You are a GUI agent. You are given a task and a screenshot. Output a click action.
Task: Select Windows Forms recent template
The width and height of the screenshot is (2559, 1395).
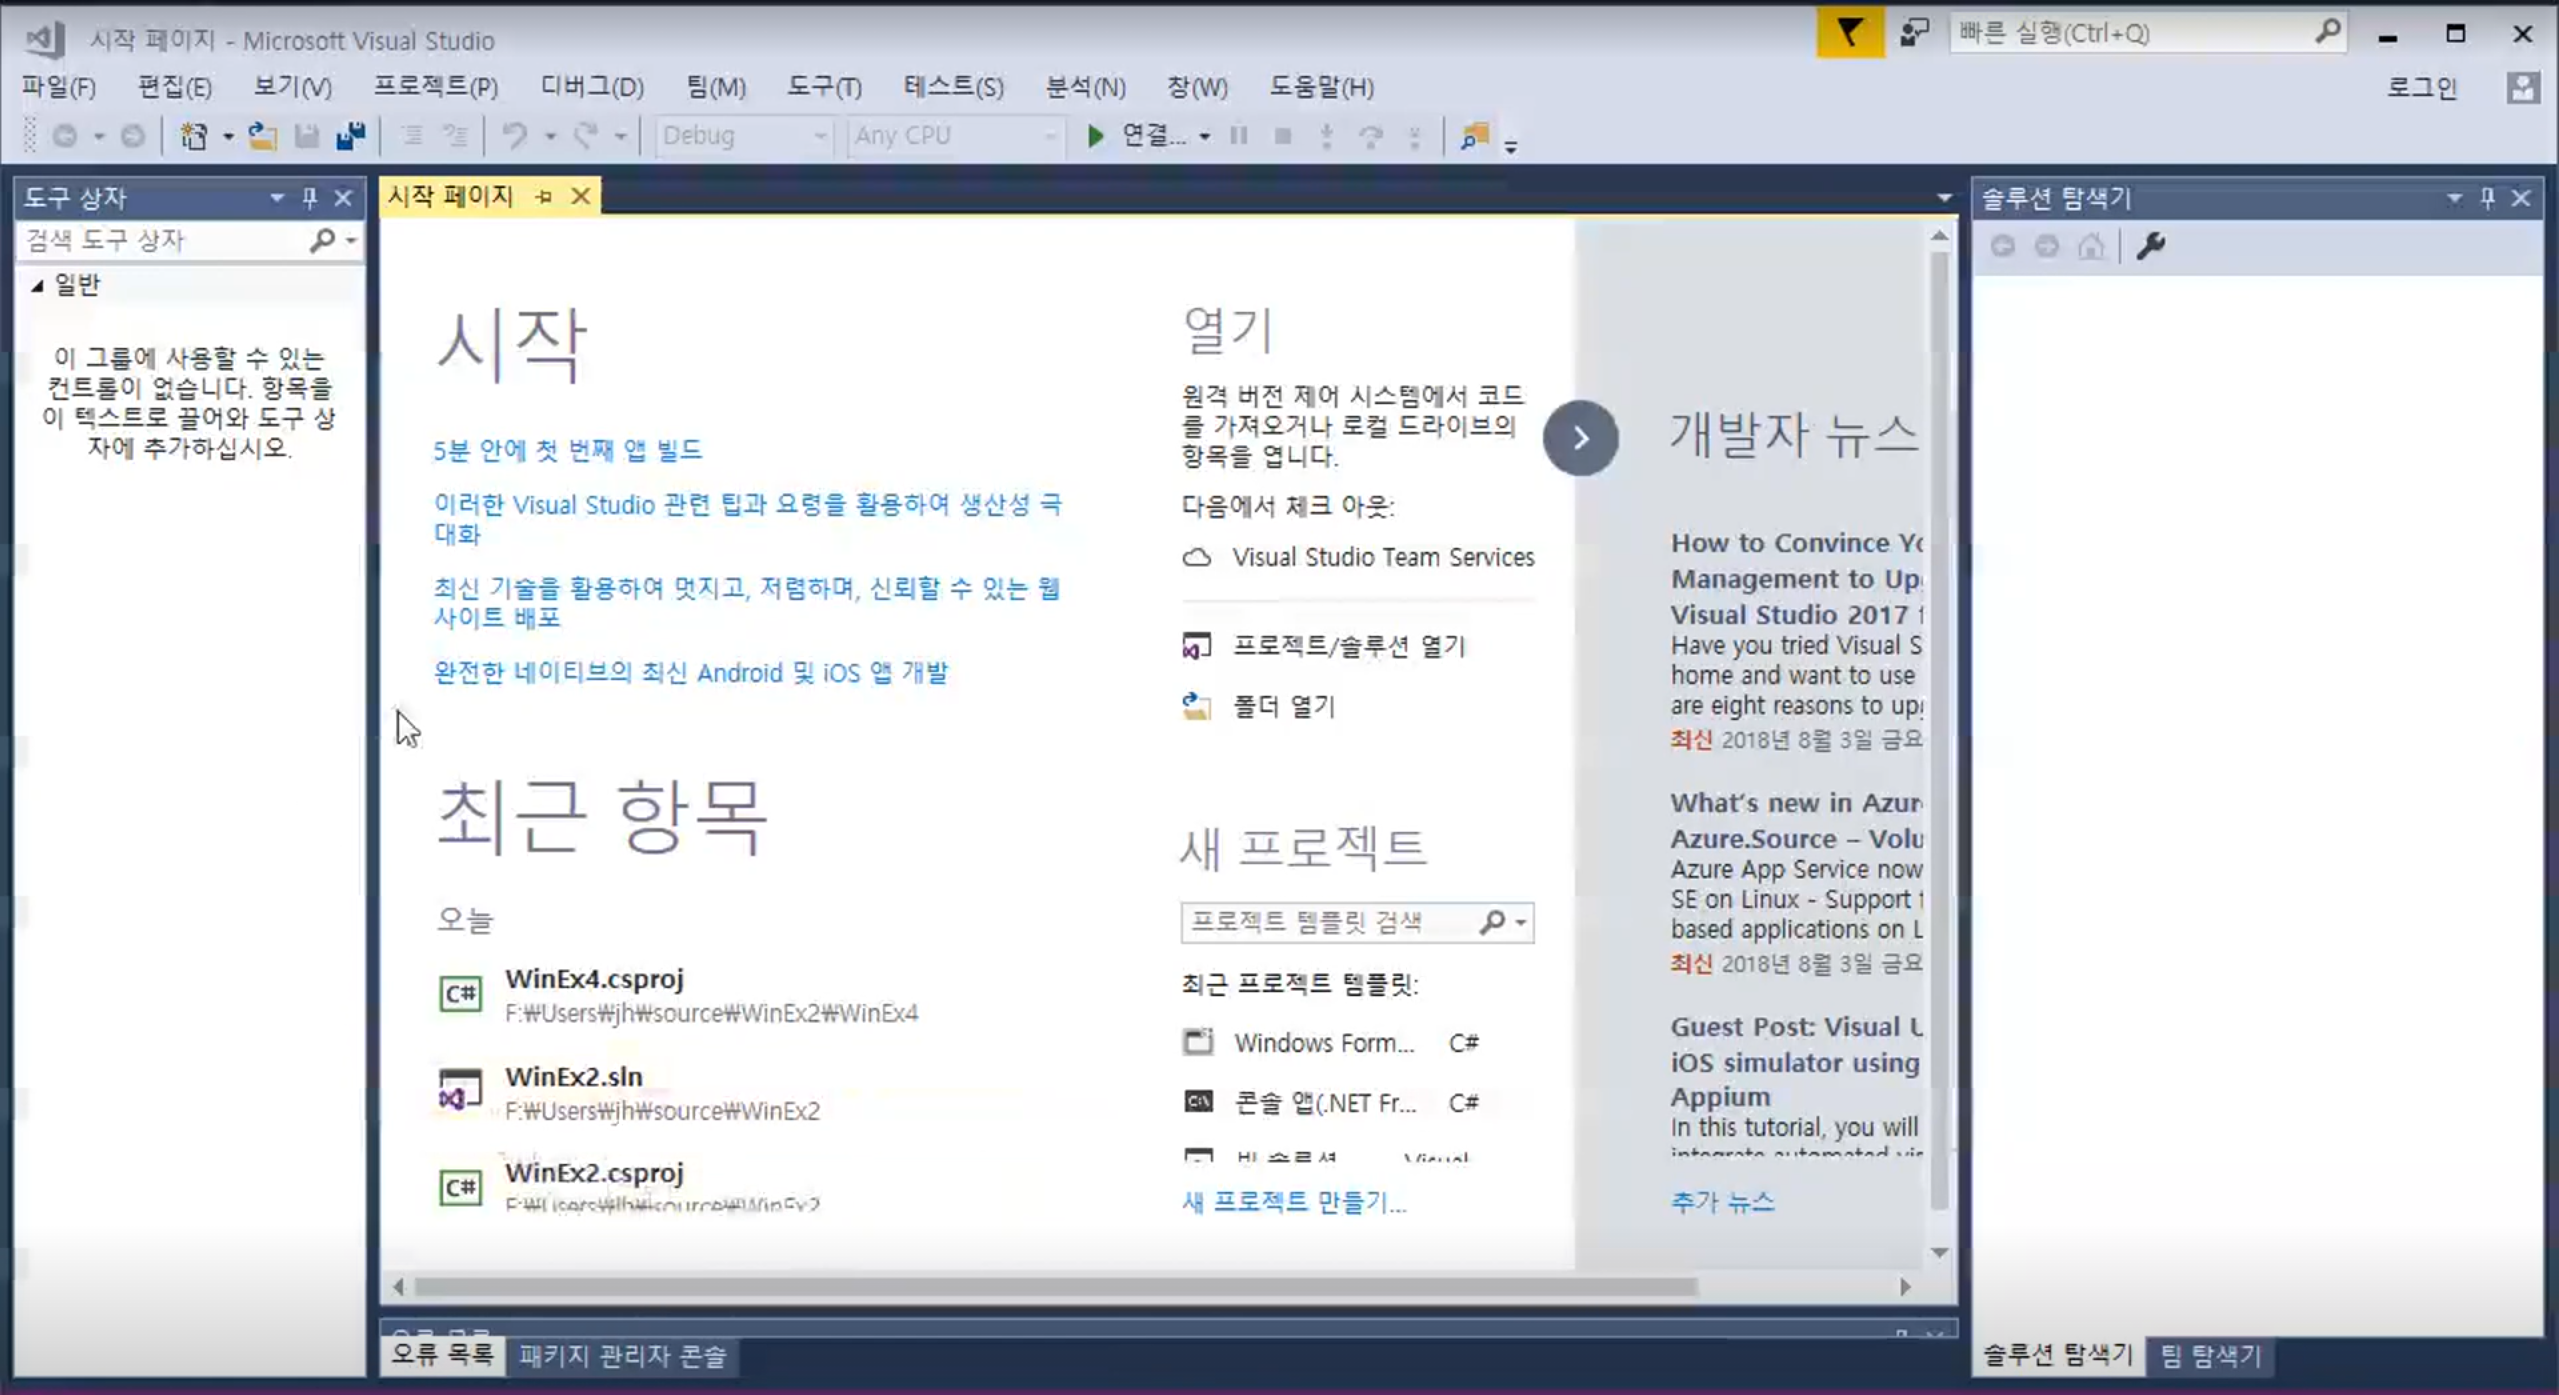(x=1332, y=1043)
